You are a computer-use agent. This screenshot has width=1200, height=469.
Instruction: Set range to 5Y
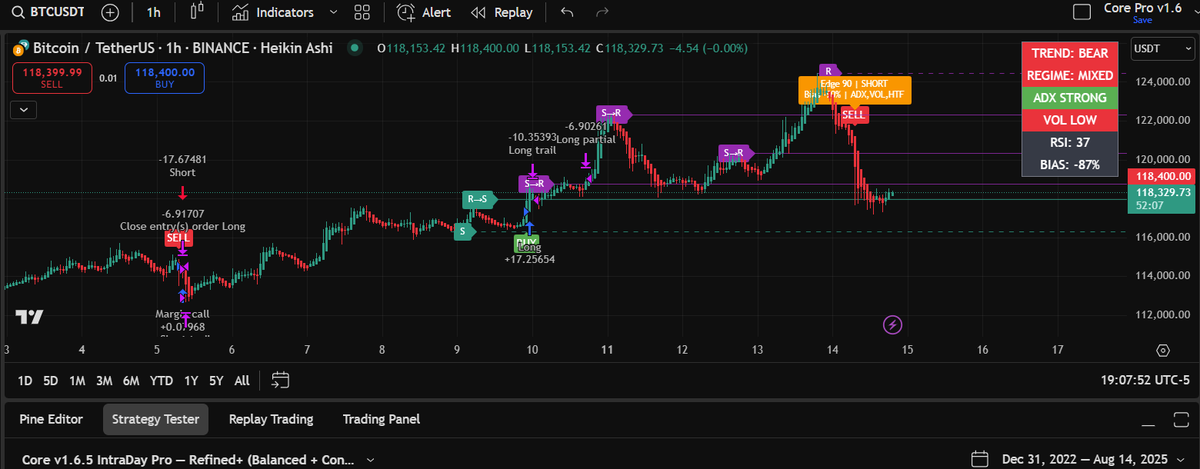tap(215, 380)
